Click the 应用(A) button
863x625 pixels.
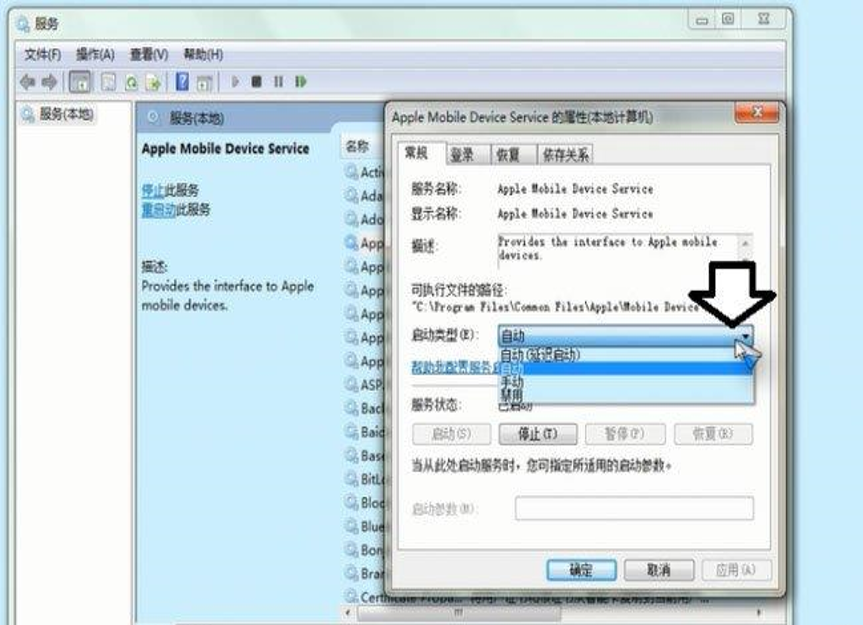pyautogui.click(x=736, y=570)
